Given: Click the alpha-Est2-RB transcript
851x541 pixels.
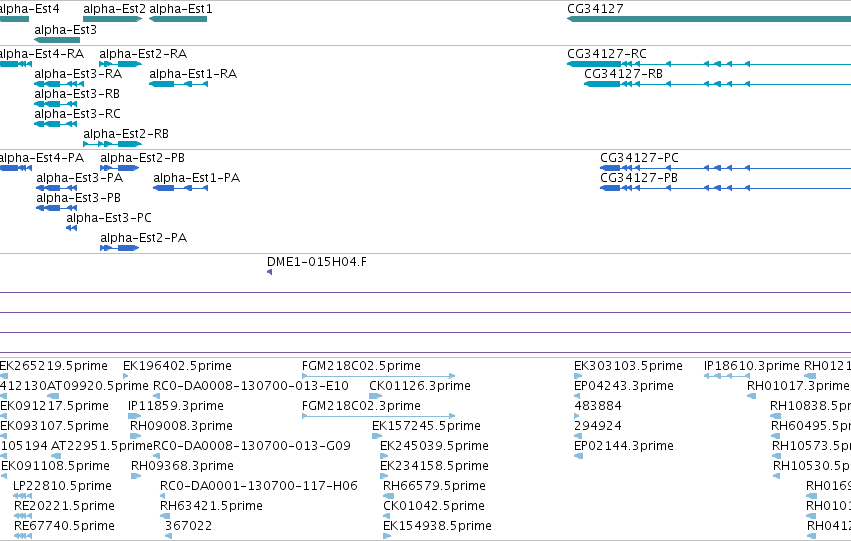Looking at the screenshot, I should coord(112,144).
